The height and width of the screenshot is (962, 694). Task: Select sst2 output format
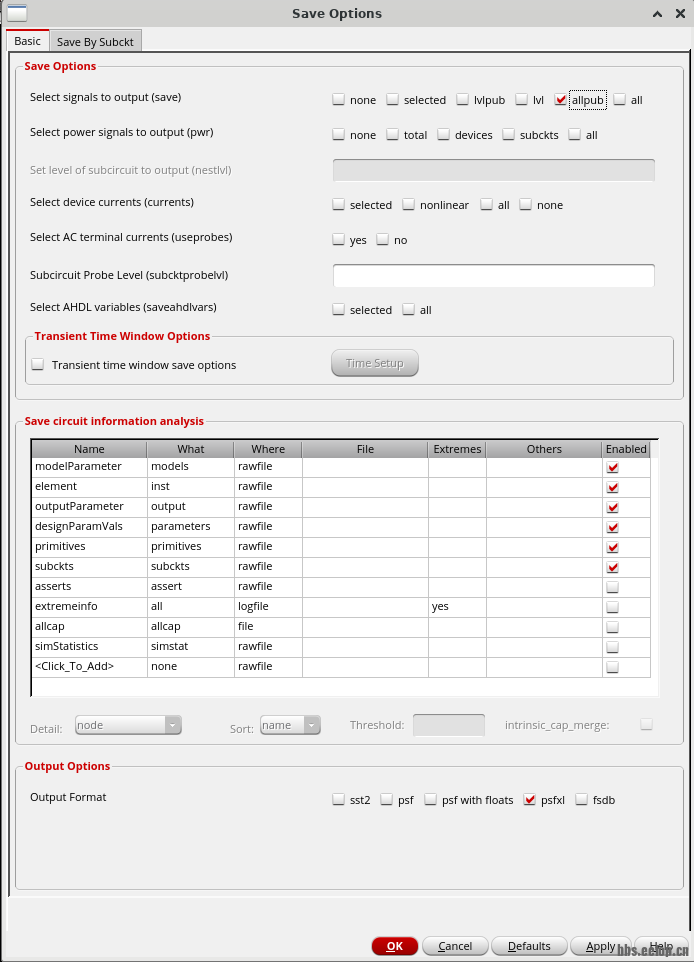pyautogui.click(x=338, y=799)
